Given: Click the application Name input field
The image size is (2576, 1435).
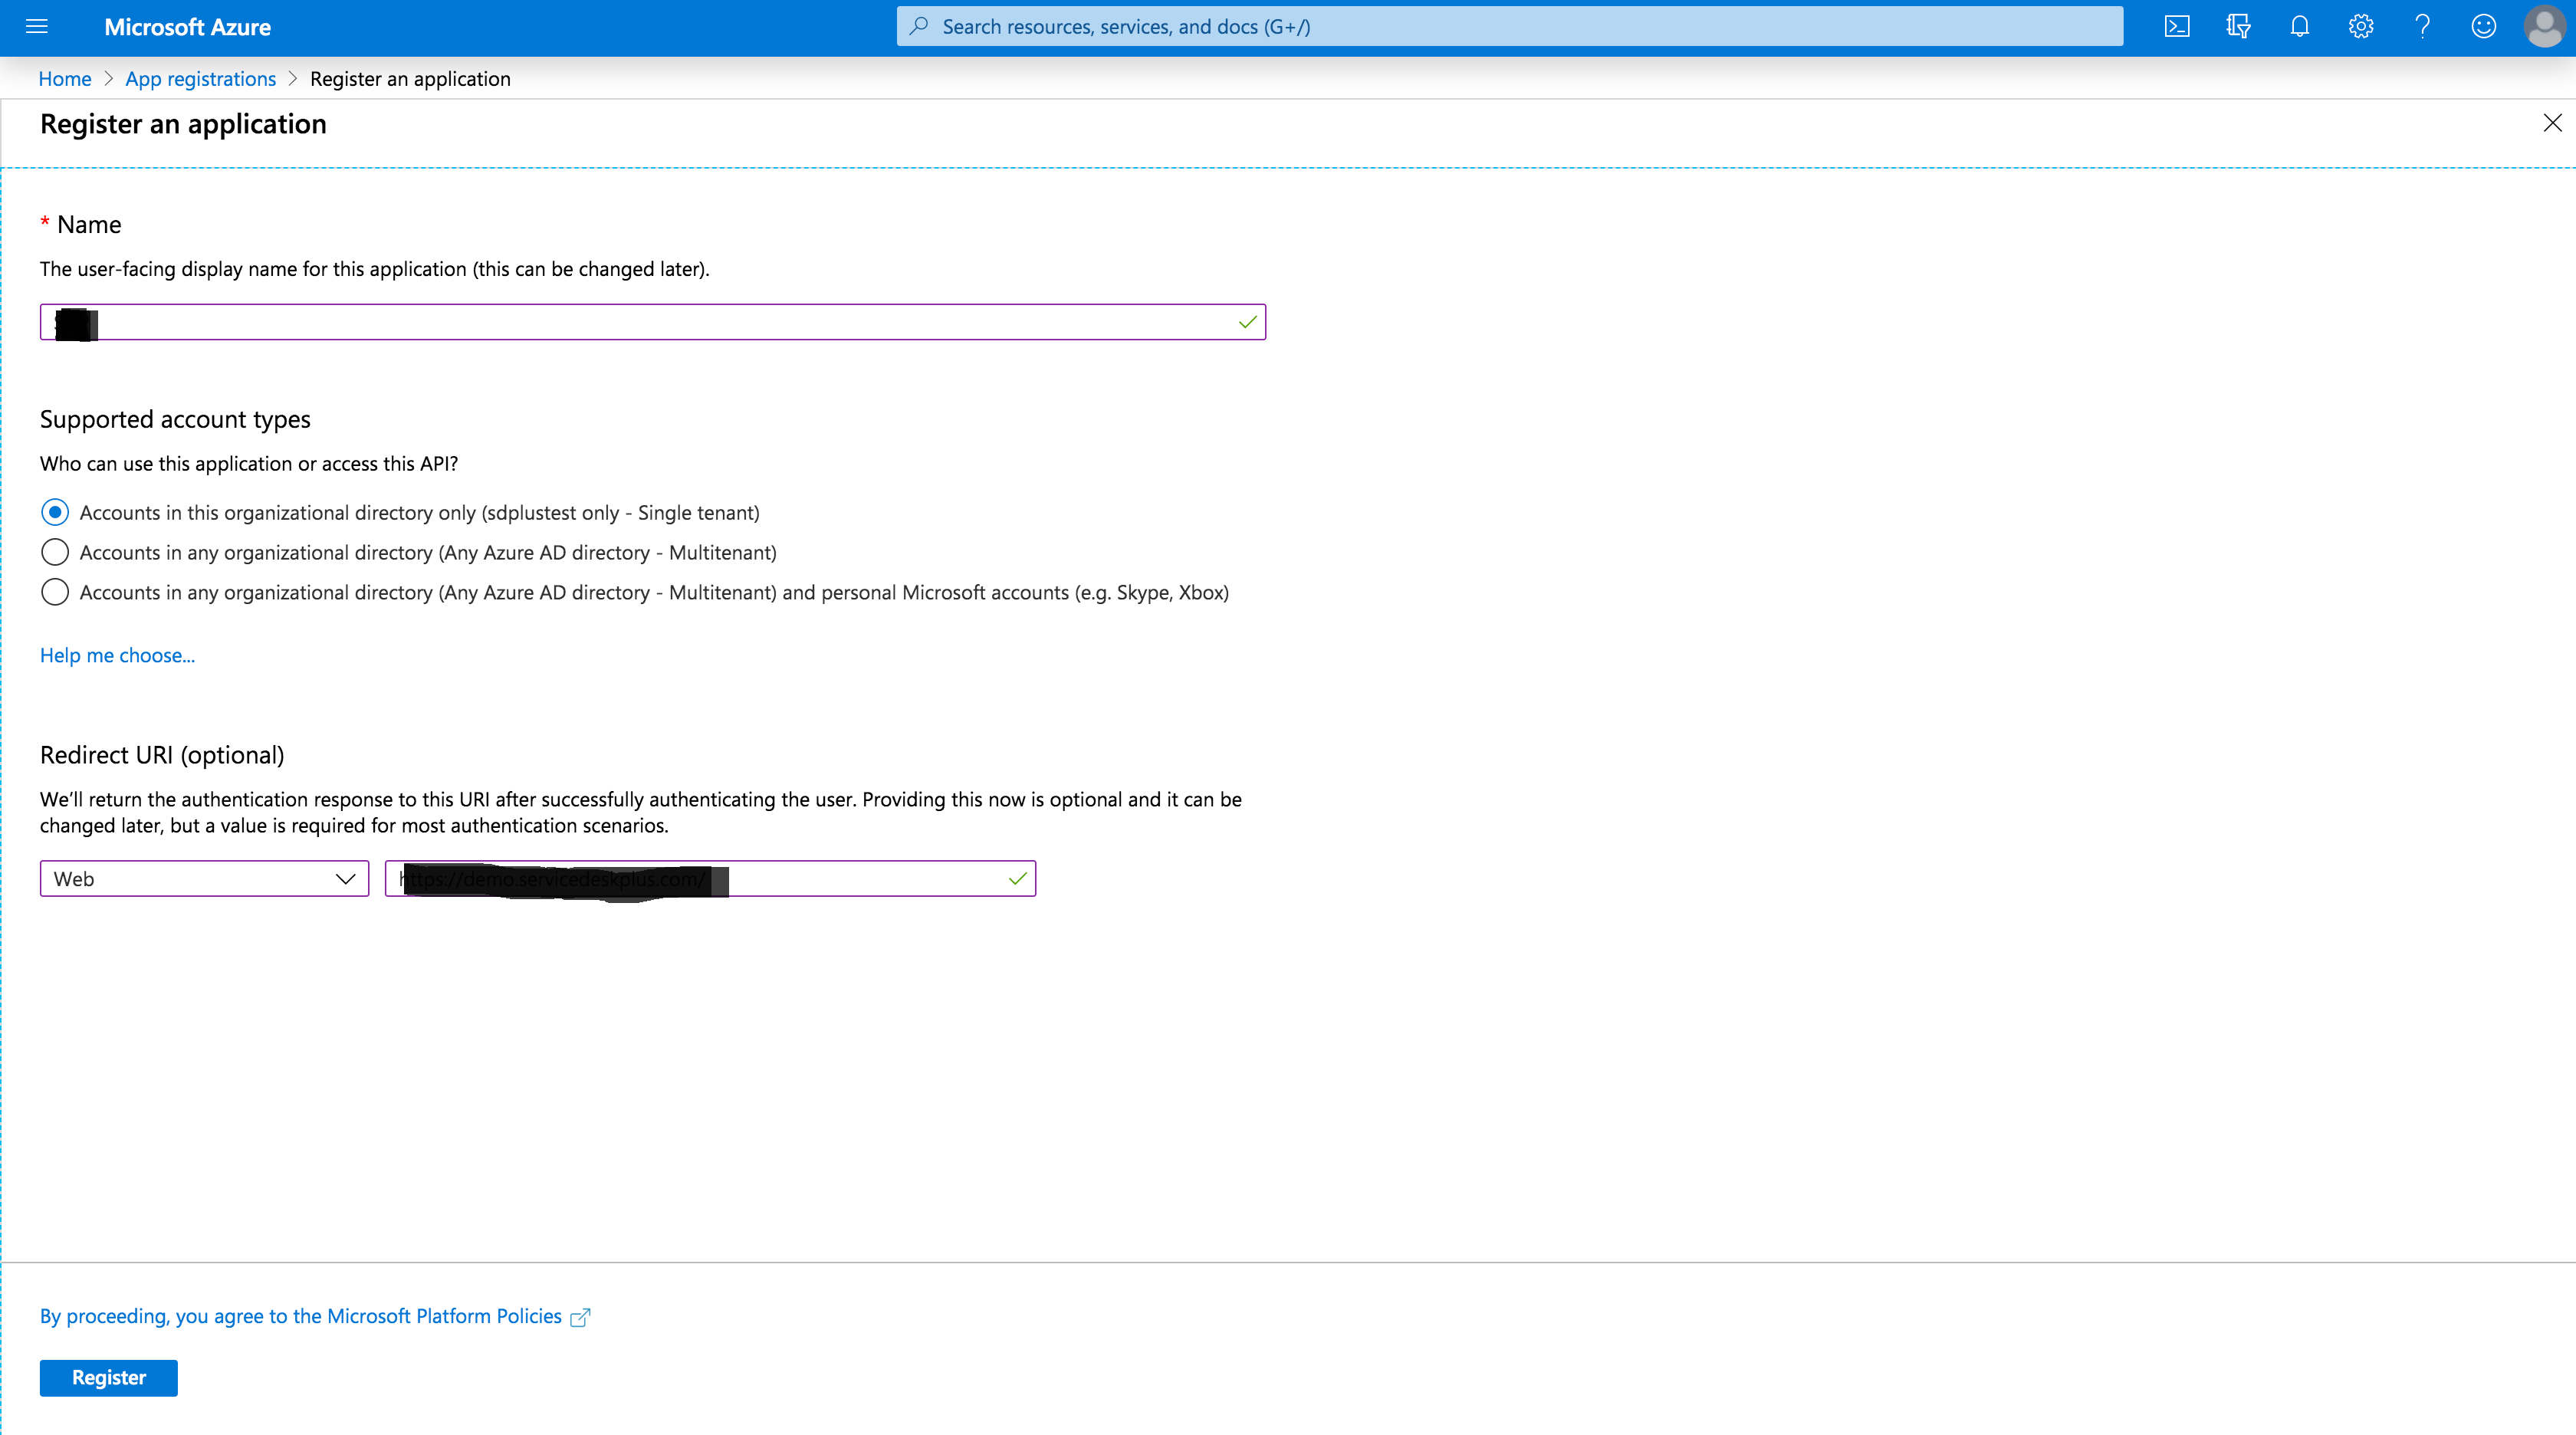Looking at the screenshot, I should (x=650, y=322).
